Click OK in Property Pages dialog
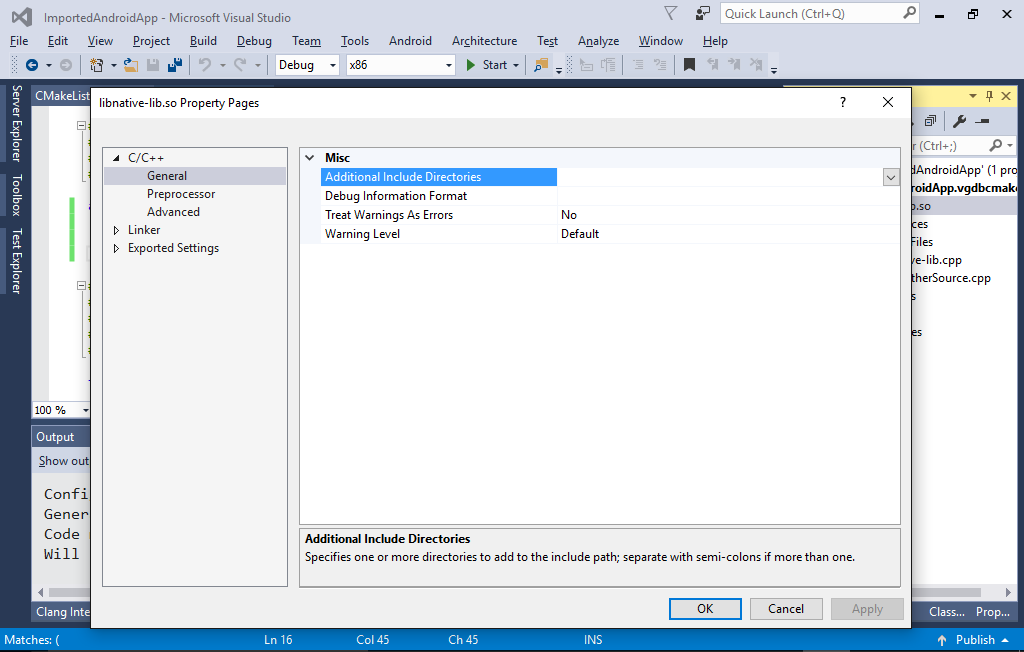Viewport: 1024px width, 652px height. coord(705,609)
